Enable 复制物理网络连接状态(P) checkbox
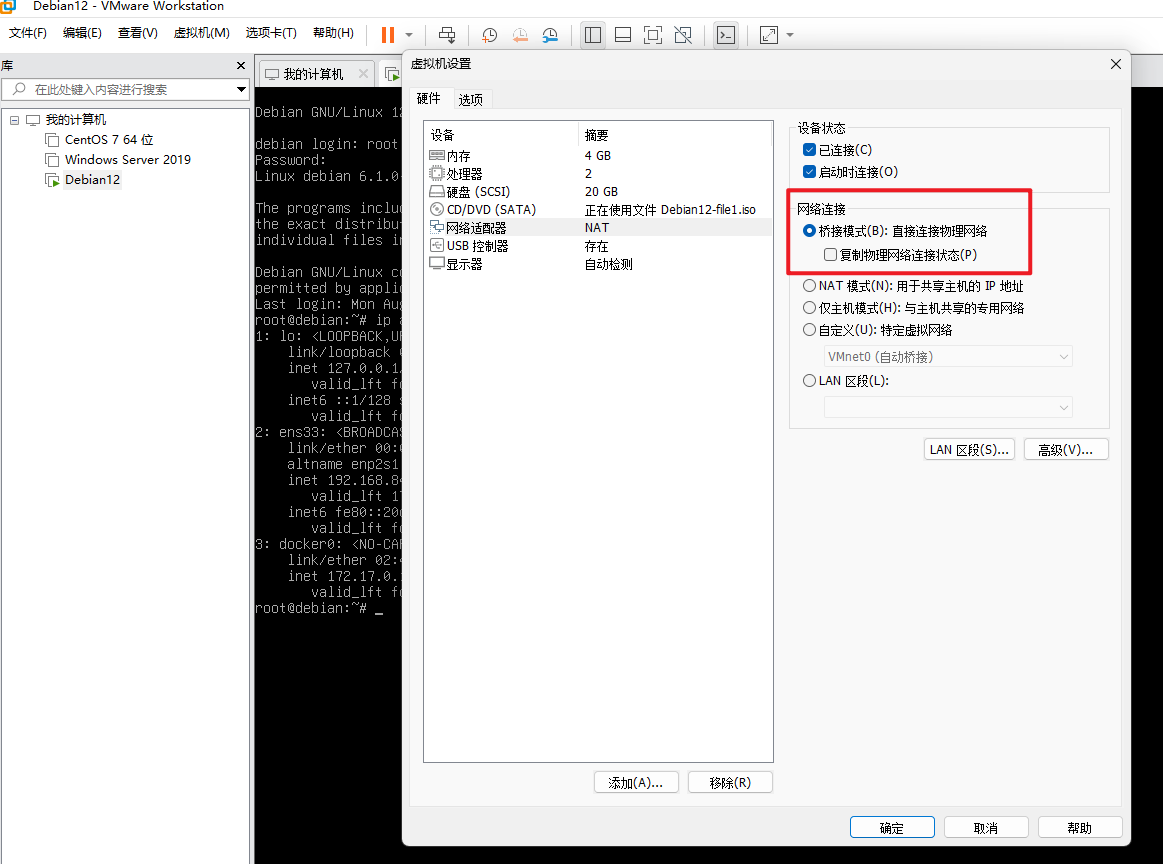Screen dimensions: 1163x864 [x=831, y=254]
